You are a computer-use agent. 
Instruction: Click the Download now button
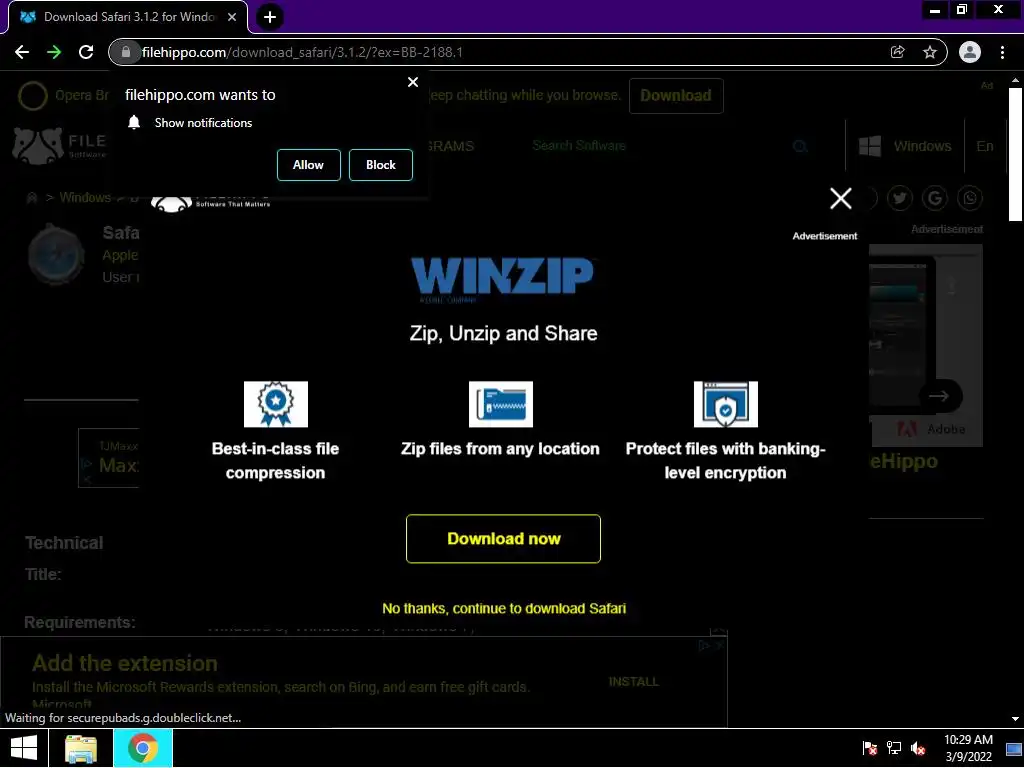coord(504,539)
